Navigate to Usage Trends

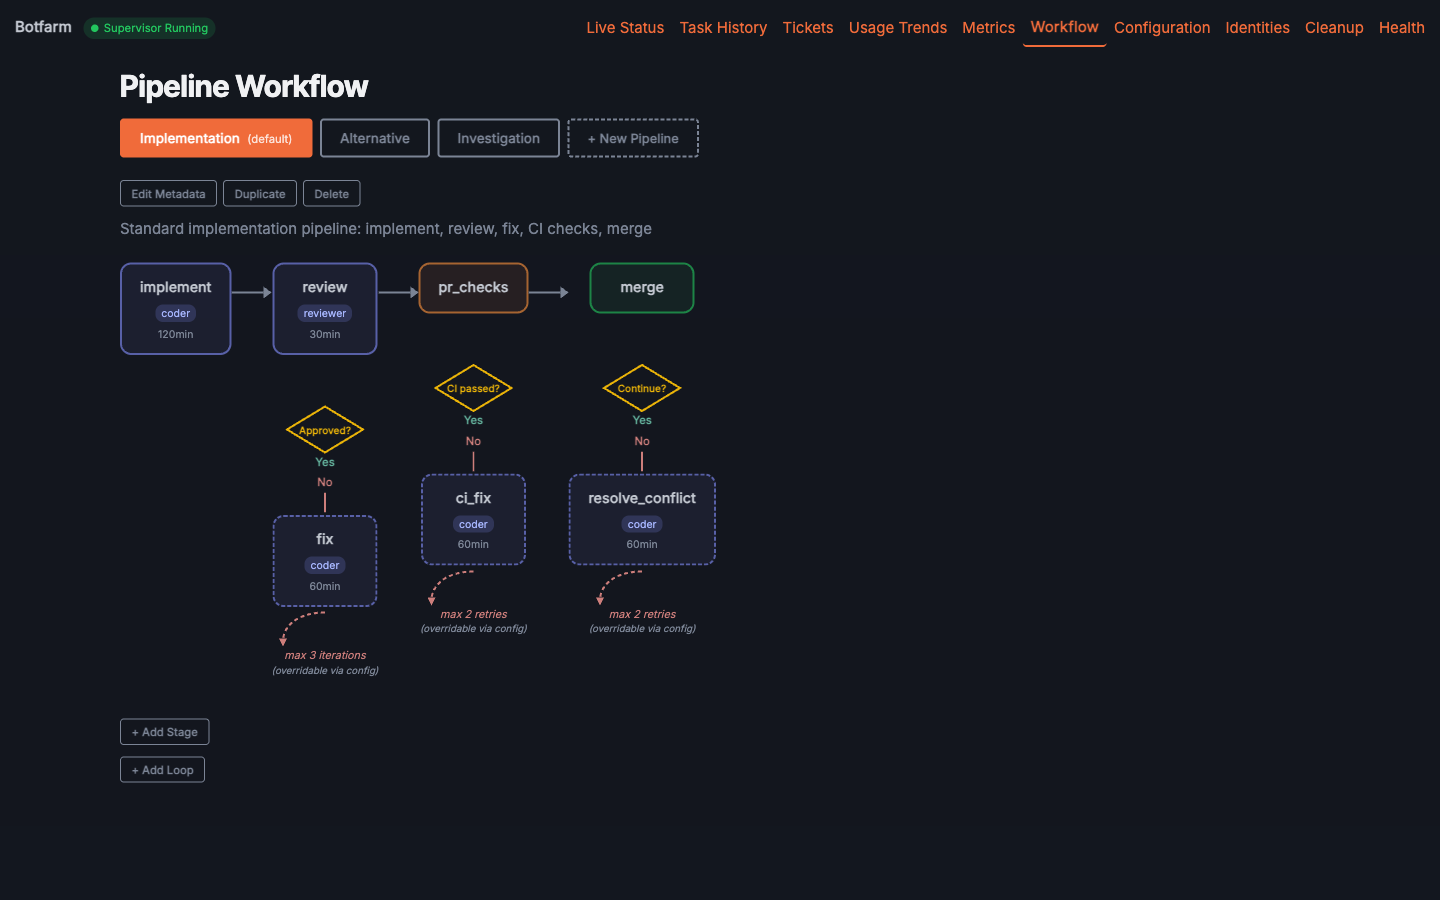897,28
